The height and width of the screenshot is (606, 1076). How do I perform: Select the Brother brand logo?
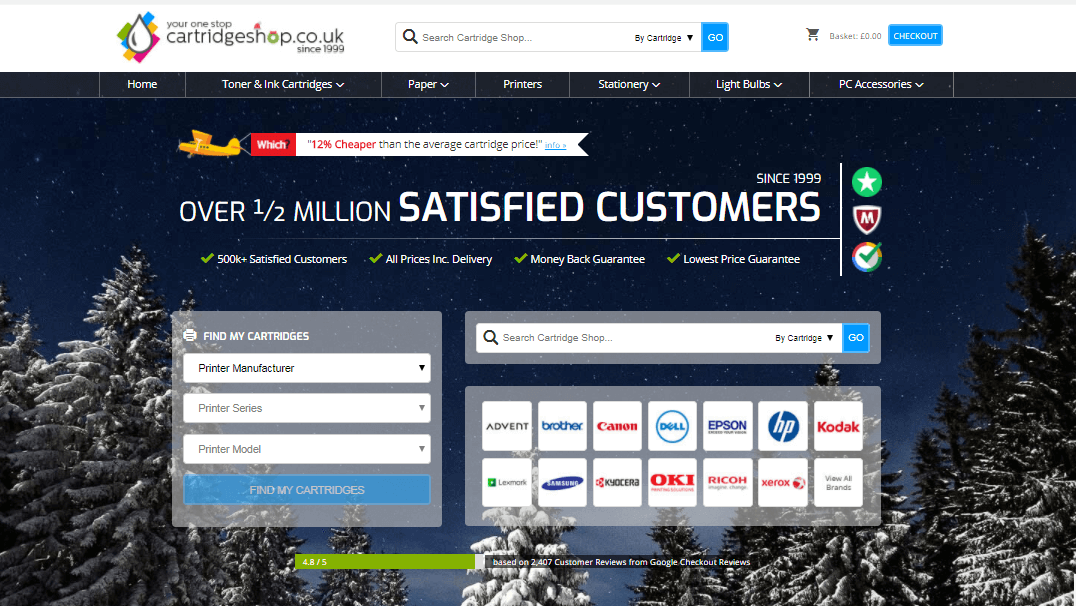(562, 426)
